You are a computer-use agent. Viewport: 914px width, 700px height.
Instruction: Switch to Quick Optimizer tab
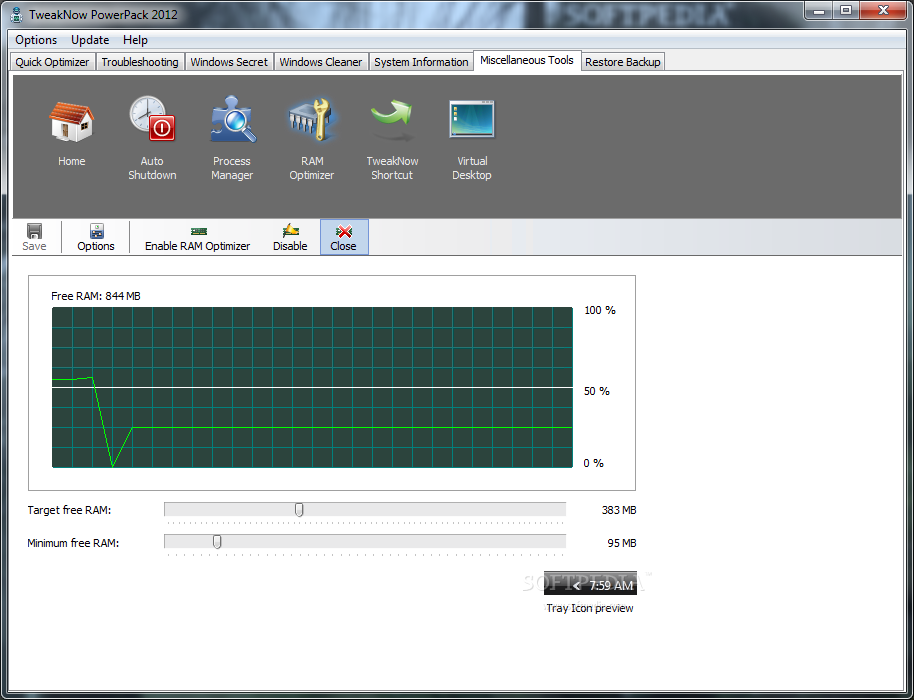point(52,62)
